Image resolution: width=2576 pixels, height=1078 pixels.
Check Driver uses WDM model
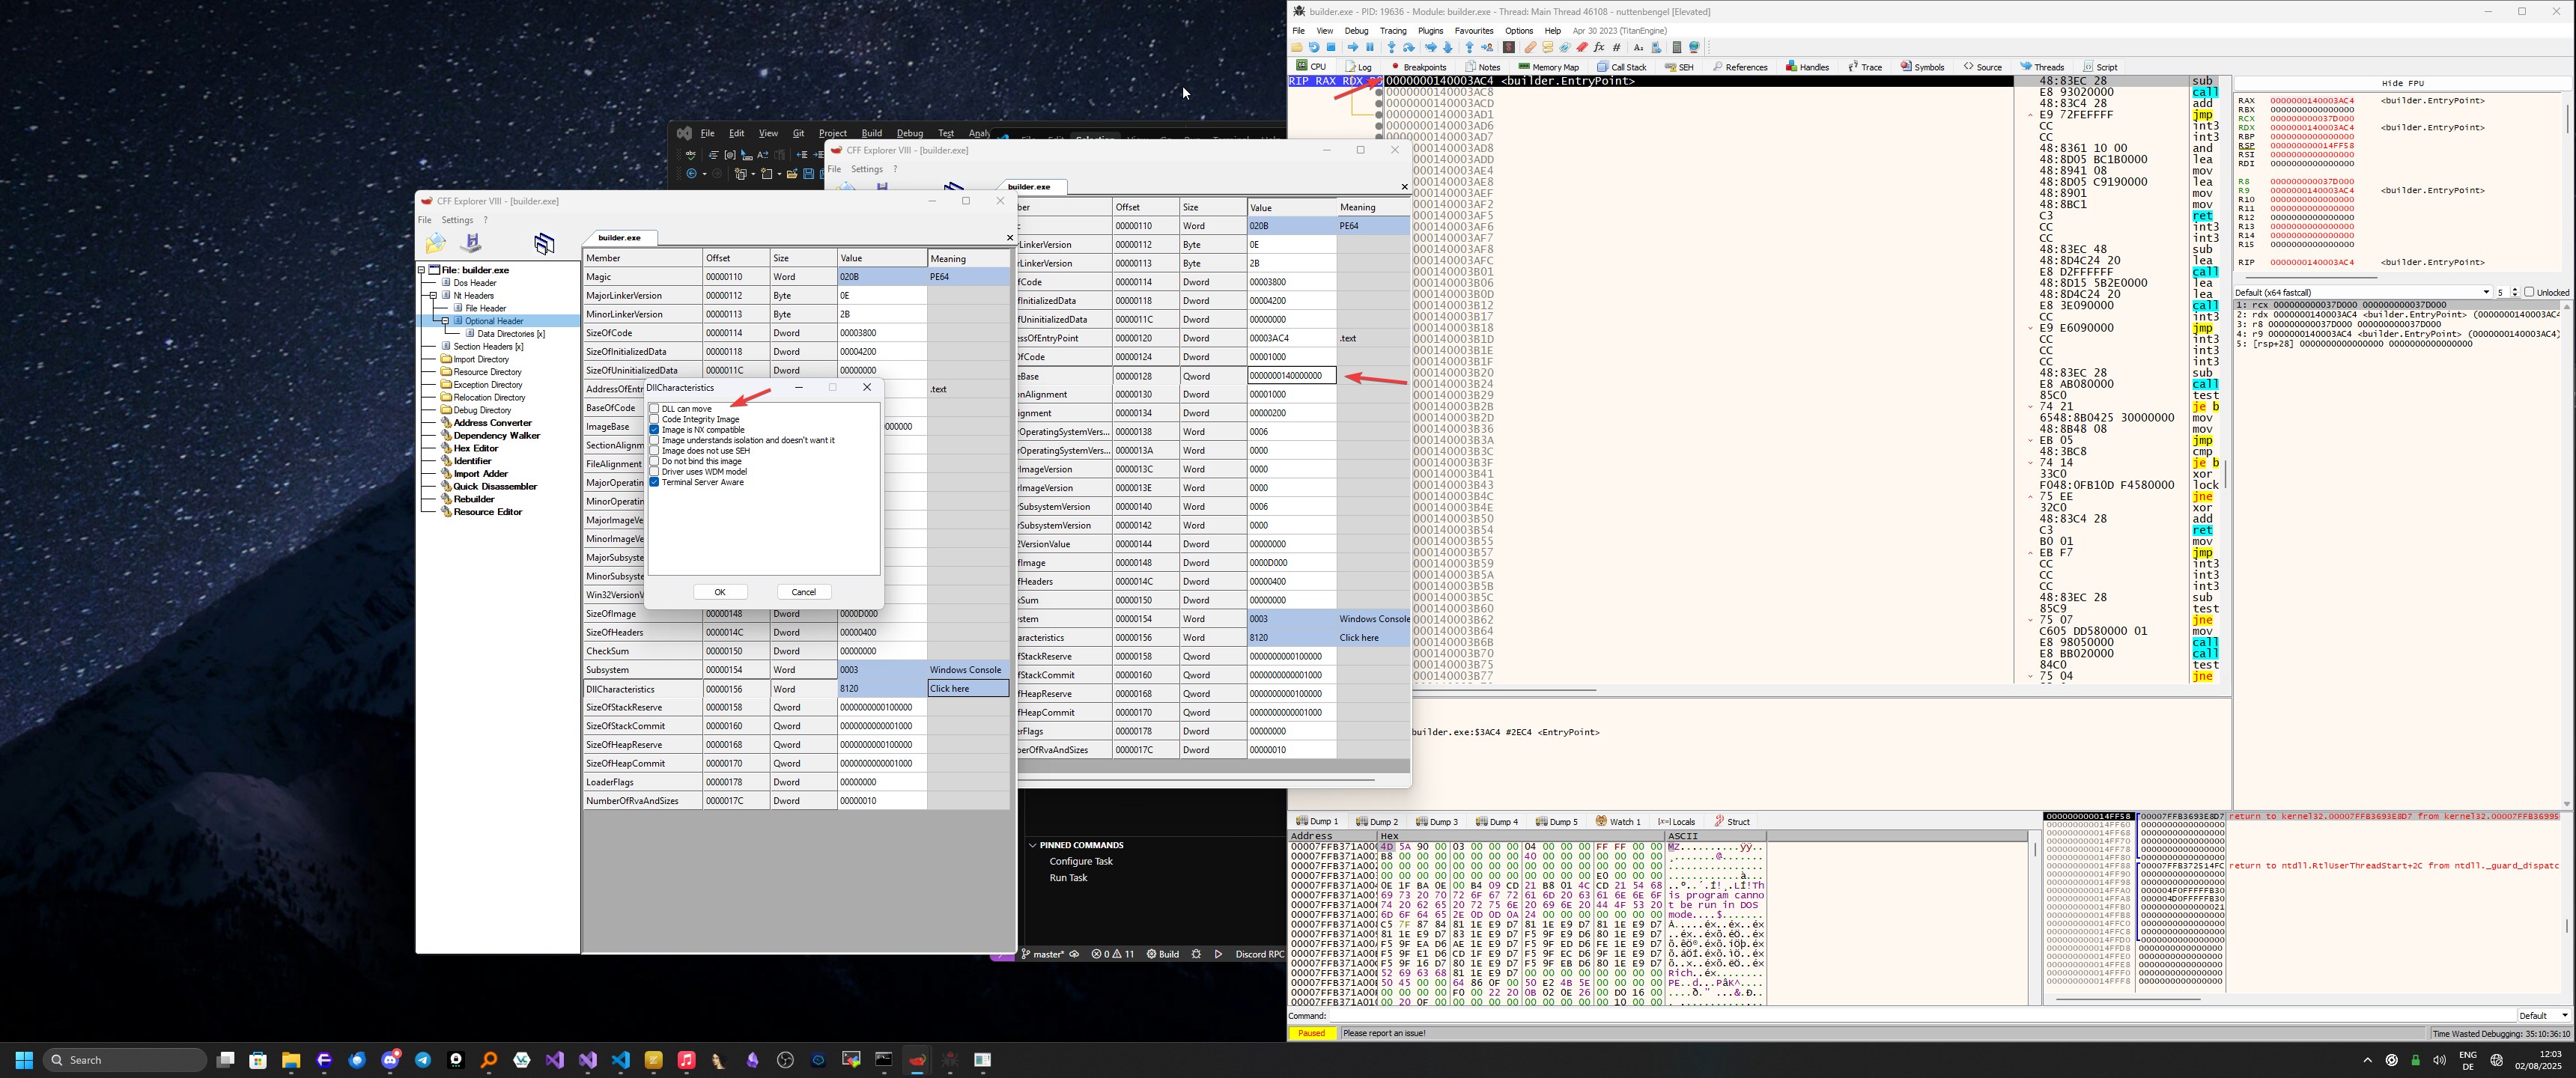tap(654, 471)
